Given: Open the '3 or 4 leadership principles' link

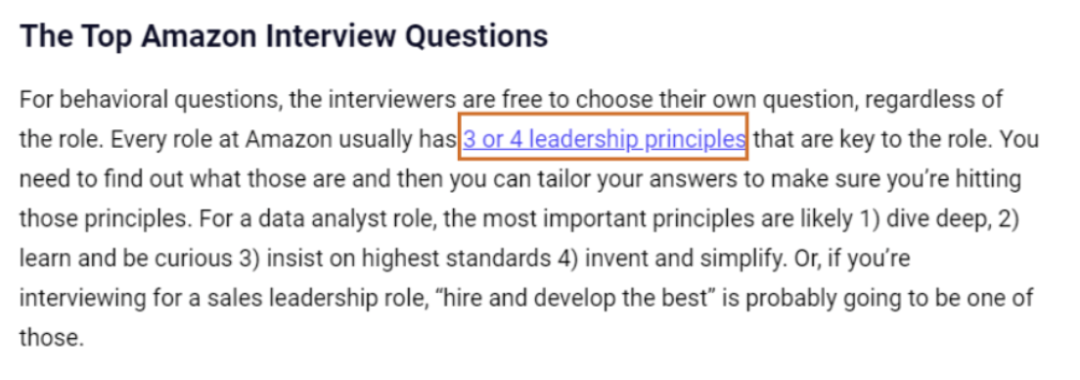Looking at the screenshot, I should tap(604, 140).
